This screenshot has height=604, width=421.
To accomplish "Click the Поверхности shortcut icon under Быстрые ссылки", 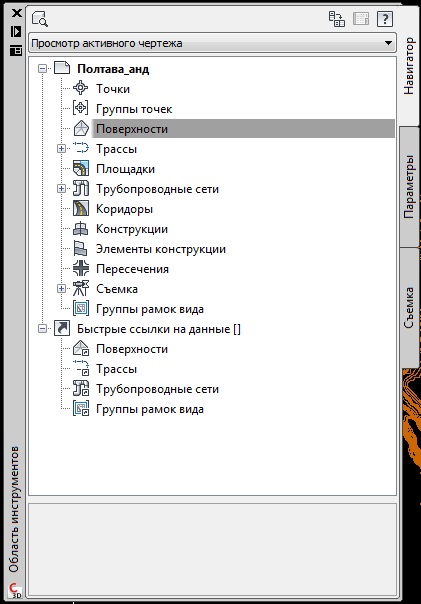I will [81, 348].
